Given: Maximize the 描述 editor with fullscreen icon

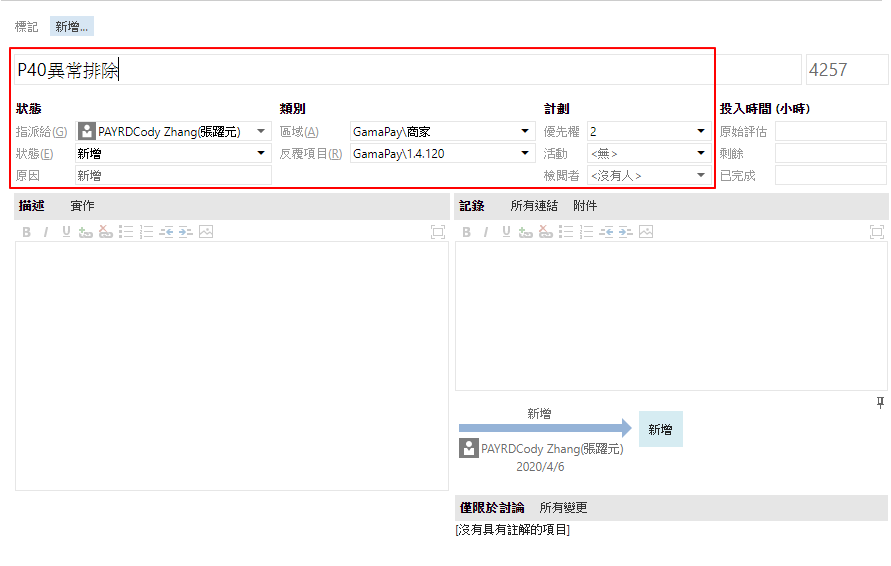Looking at the screenshot, I should tap(437, 232).
